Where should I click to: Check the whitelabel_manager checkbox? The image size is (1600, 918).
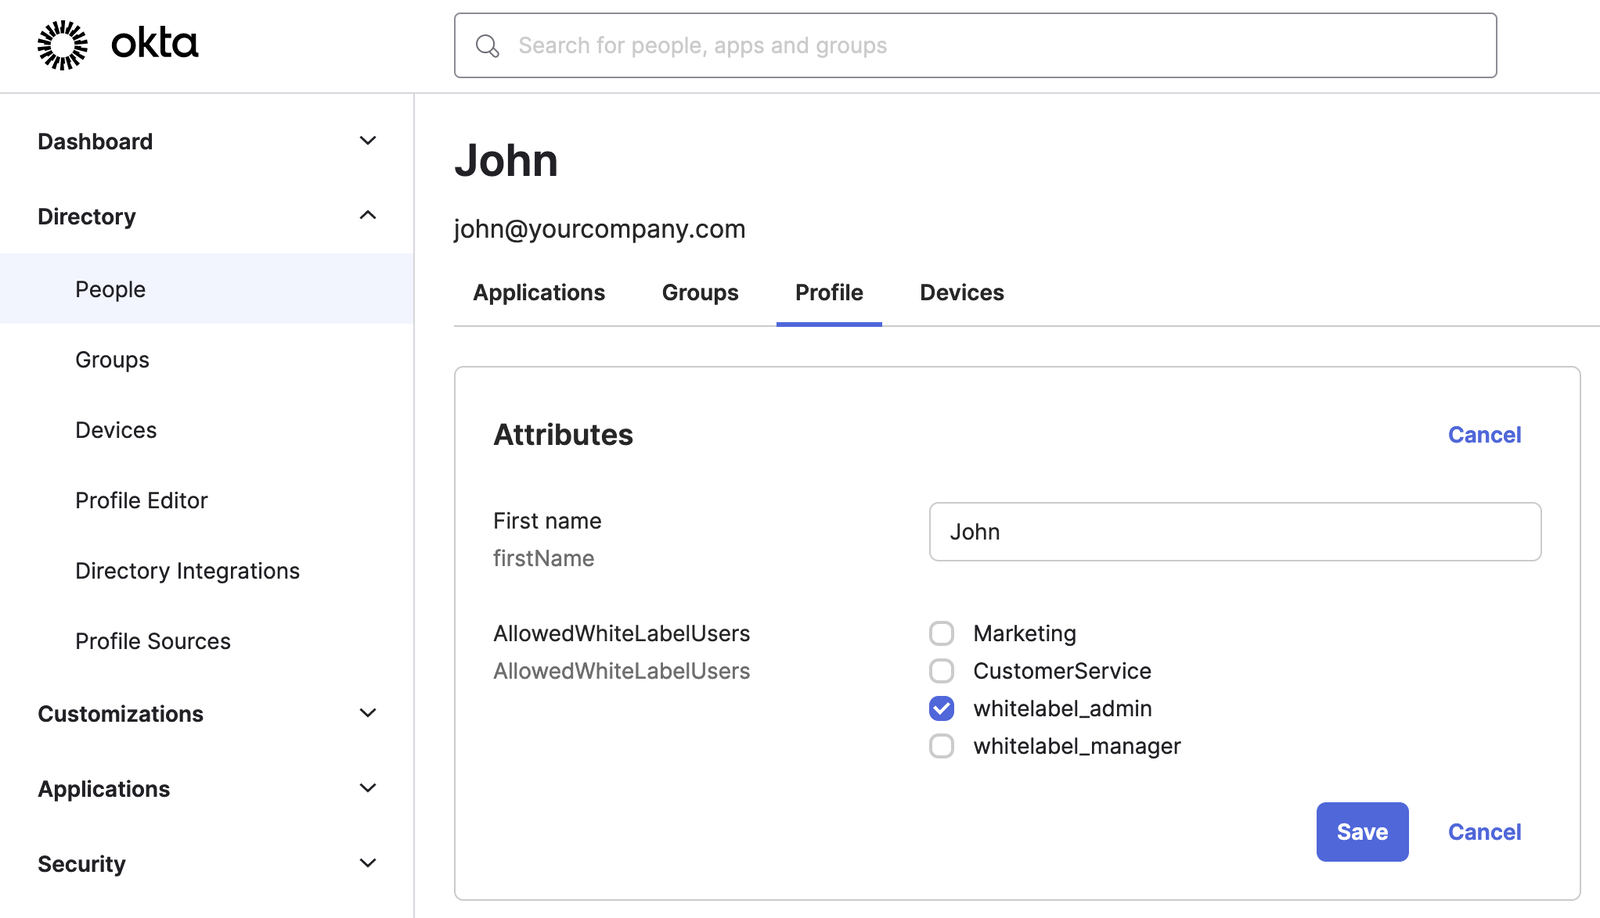[x=942, y=746]
